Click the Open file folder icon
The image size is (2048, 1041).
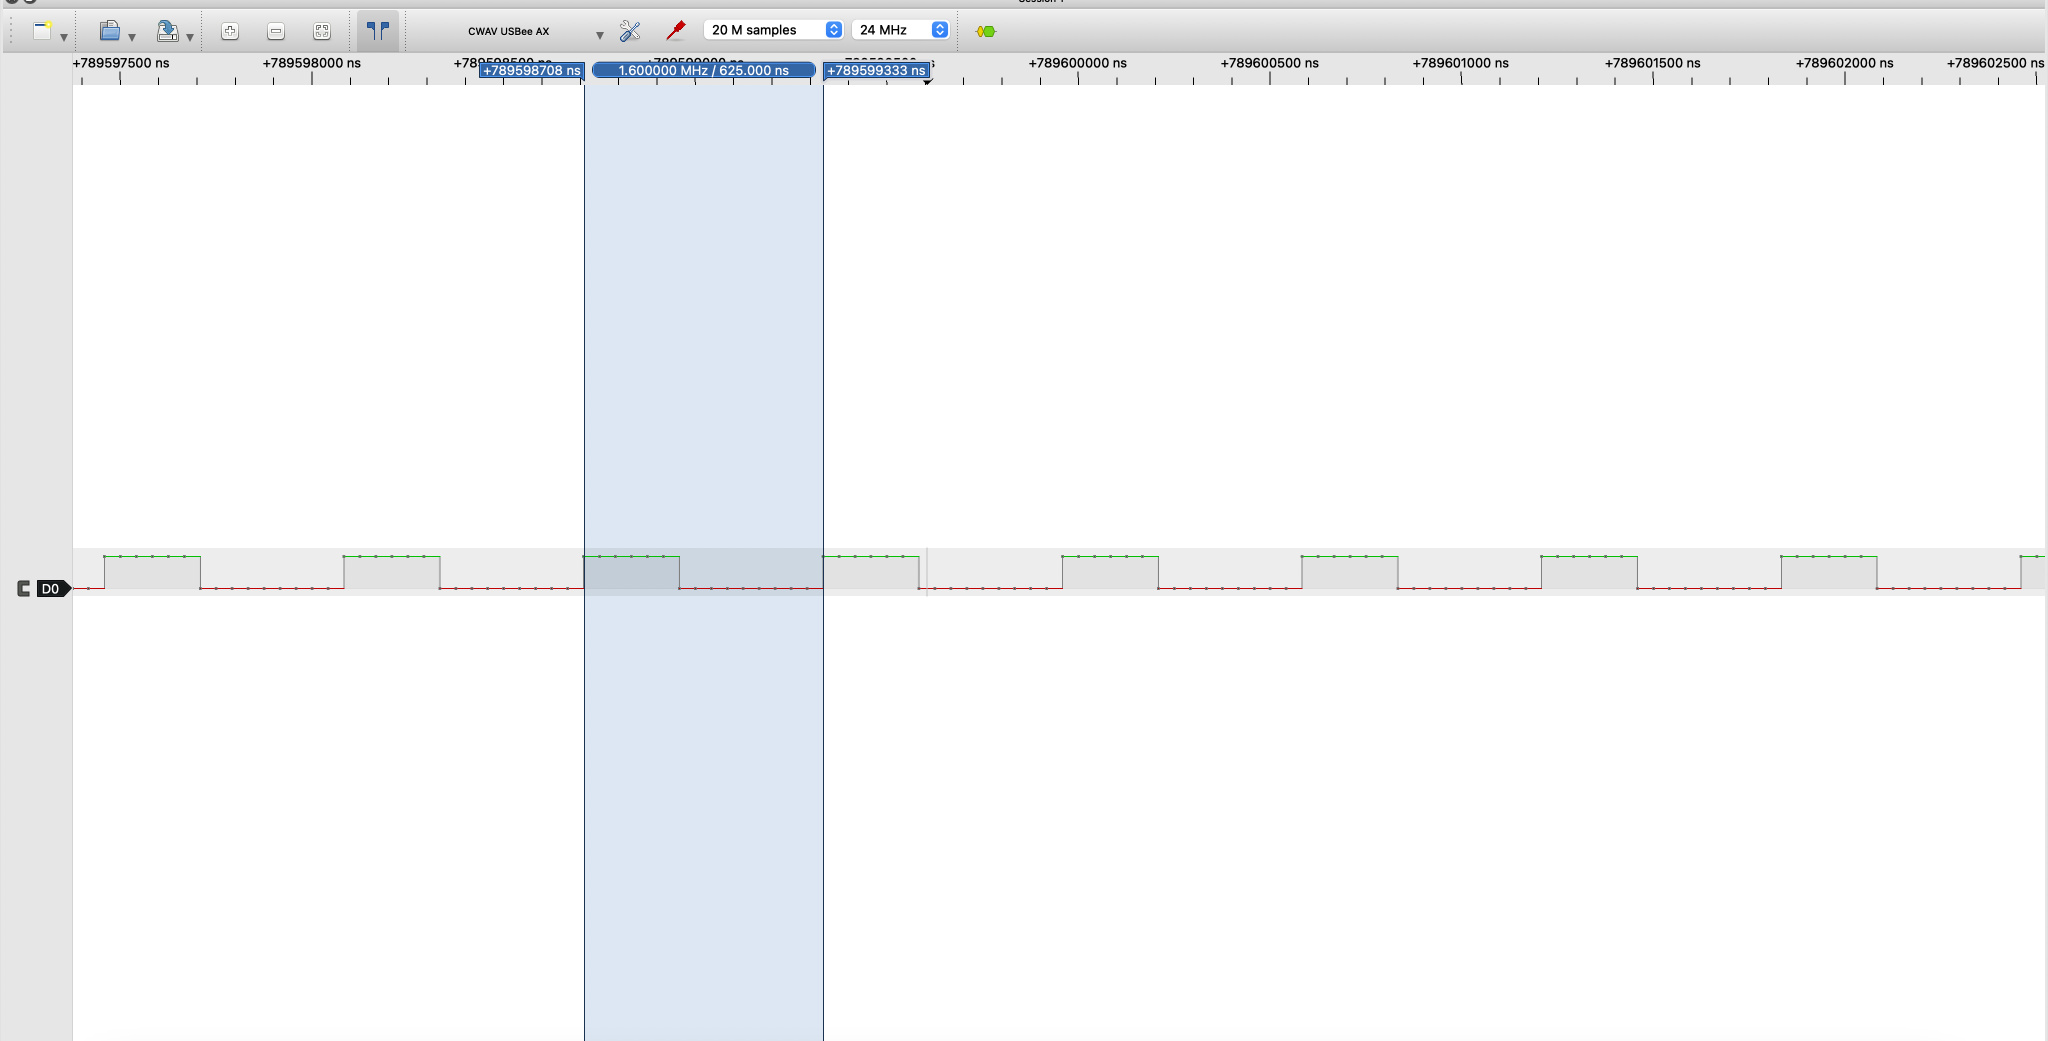point(109,31)
